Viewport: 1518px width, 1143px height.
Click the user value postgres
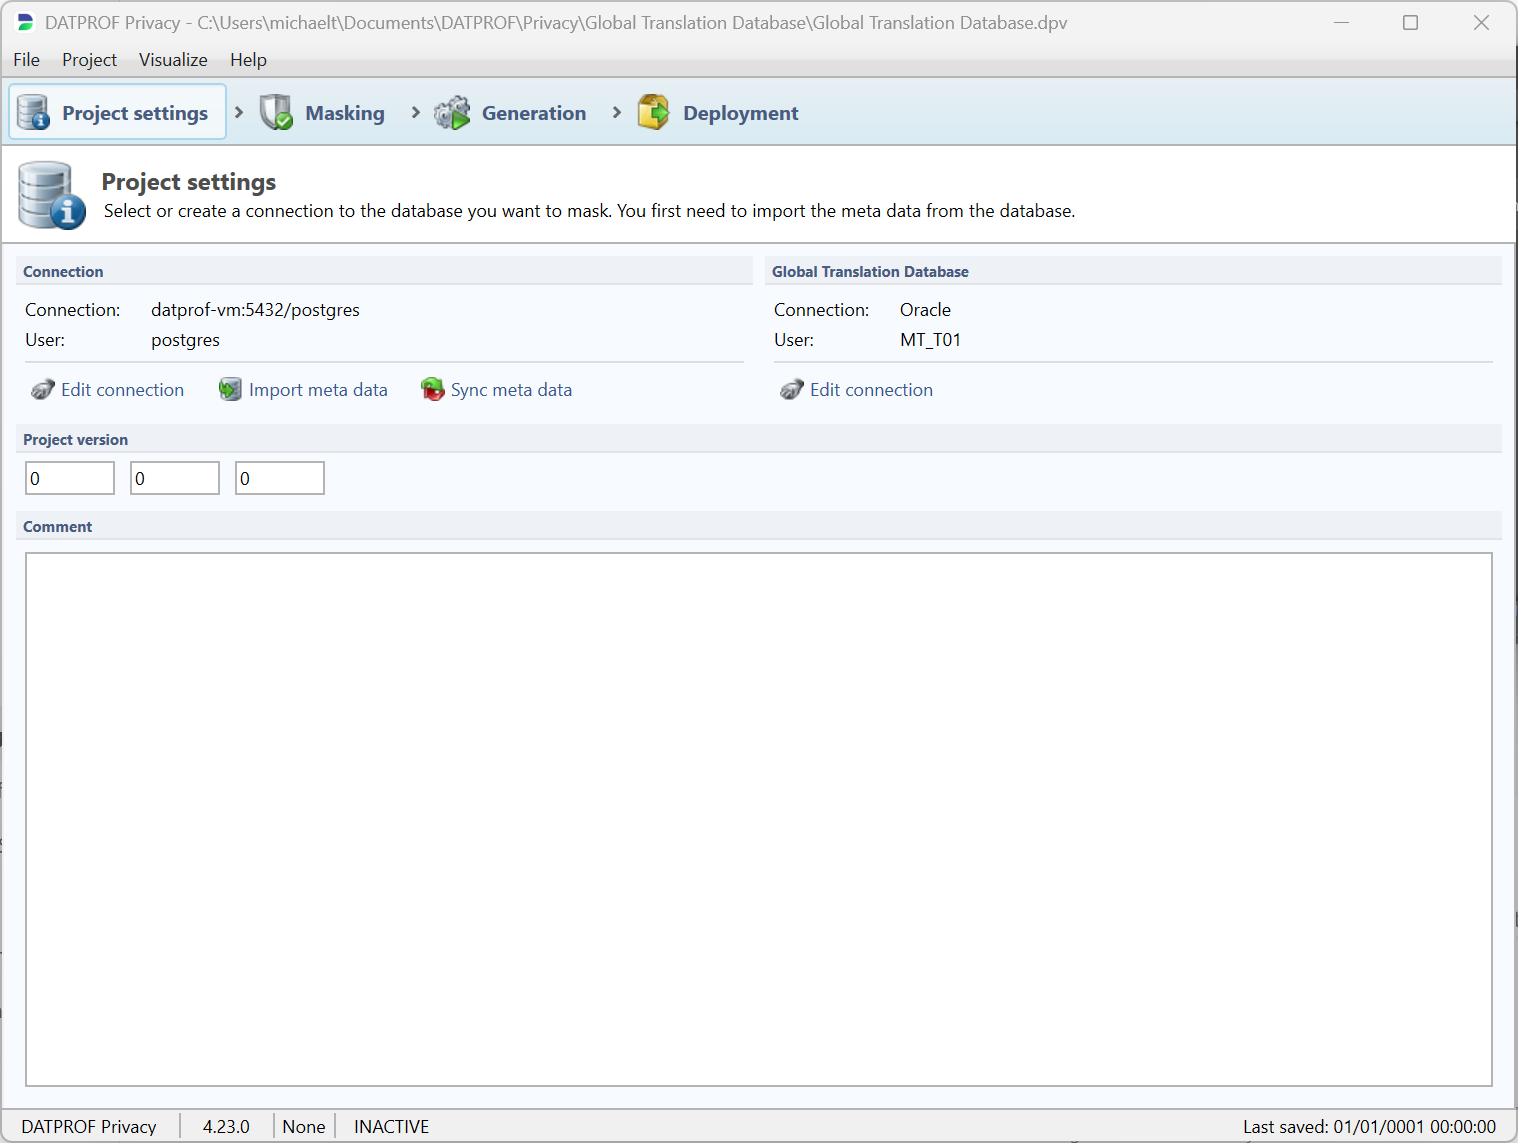[x=185, y=340]
